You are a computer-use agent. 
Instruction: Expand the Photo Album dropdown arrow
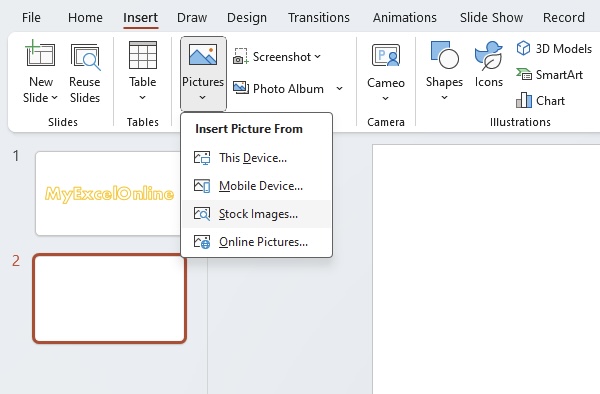(x=339, y=88)
